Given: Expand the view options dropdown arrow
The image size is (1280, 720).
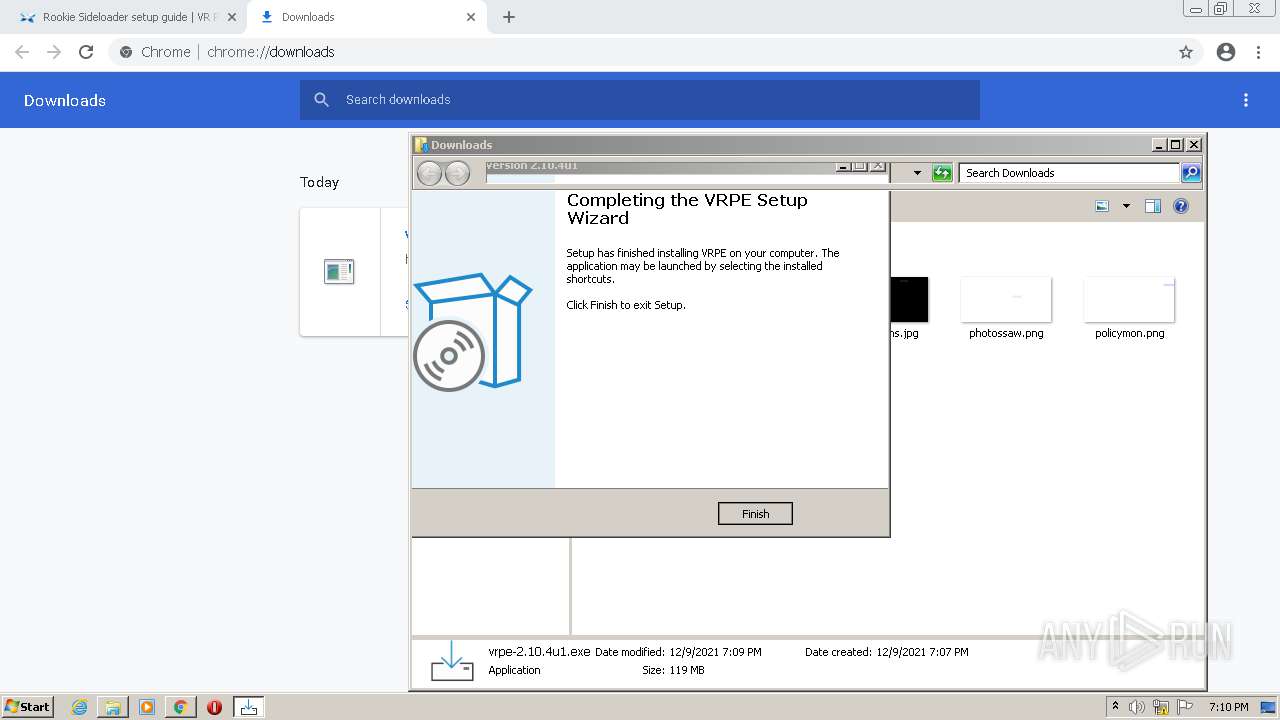Looking at the screenshot, I should coord(1126,206).
